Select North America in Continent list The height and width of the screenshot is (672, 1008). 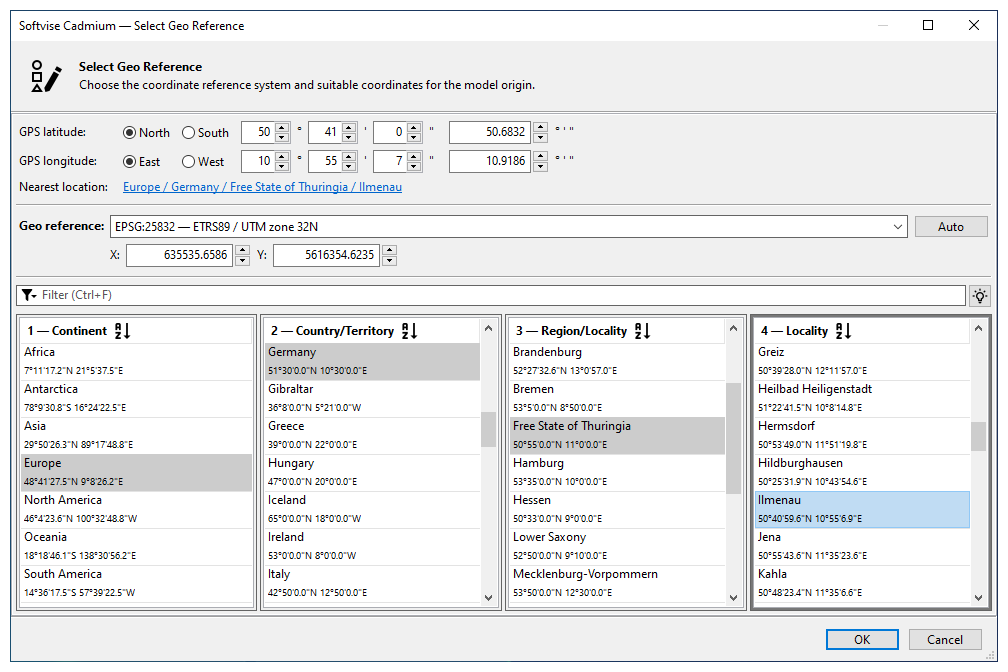[136, 509]
